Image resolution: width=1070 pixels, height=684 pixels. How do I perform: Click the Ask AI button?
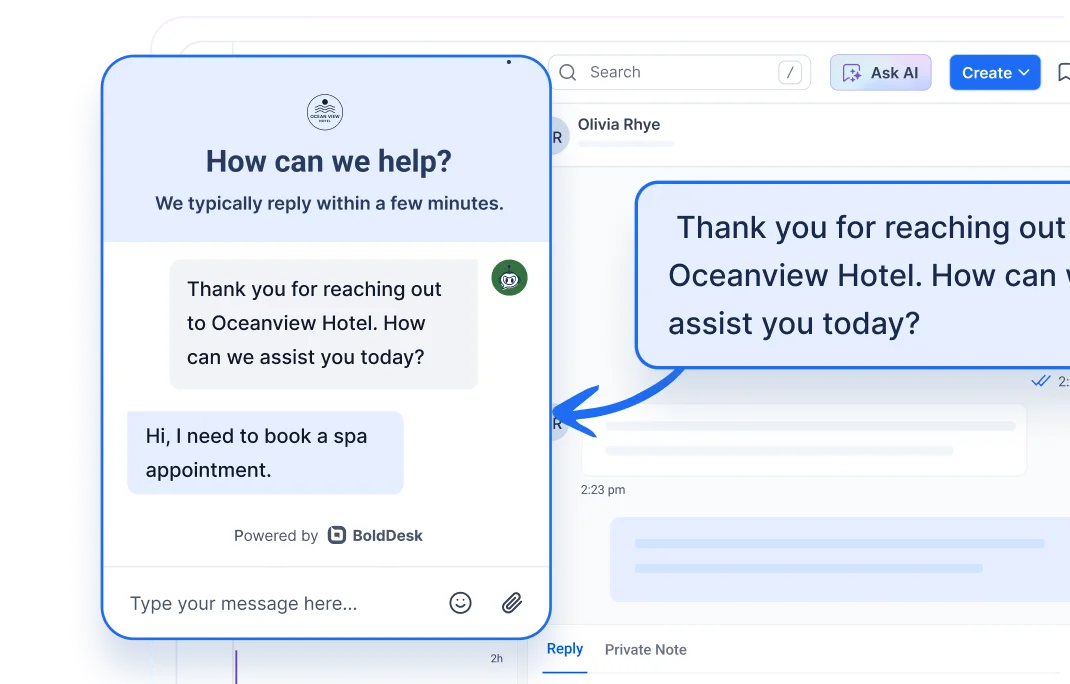point(881,72)
